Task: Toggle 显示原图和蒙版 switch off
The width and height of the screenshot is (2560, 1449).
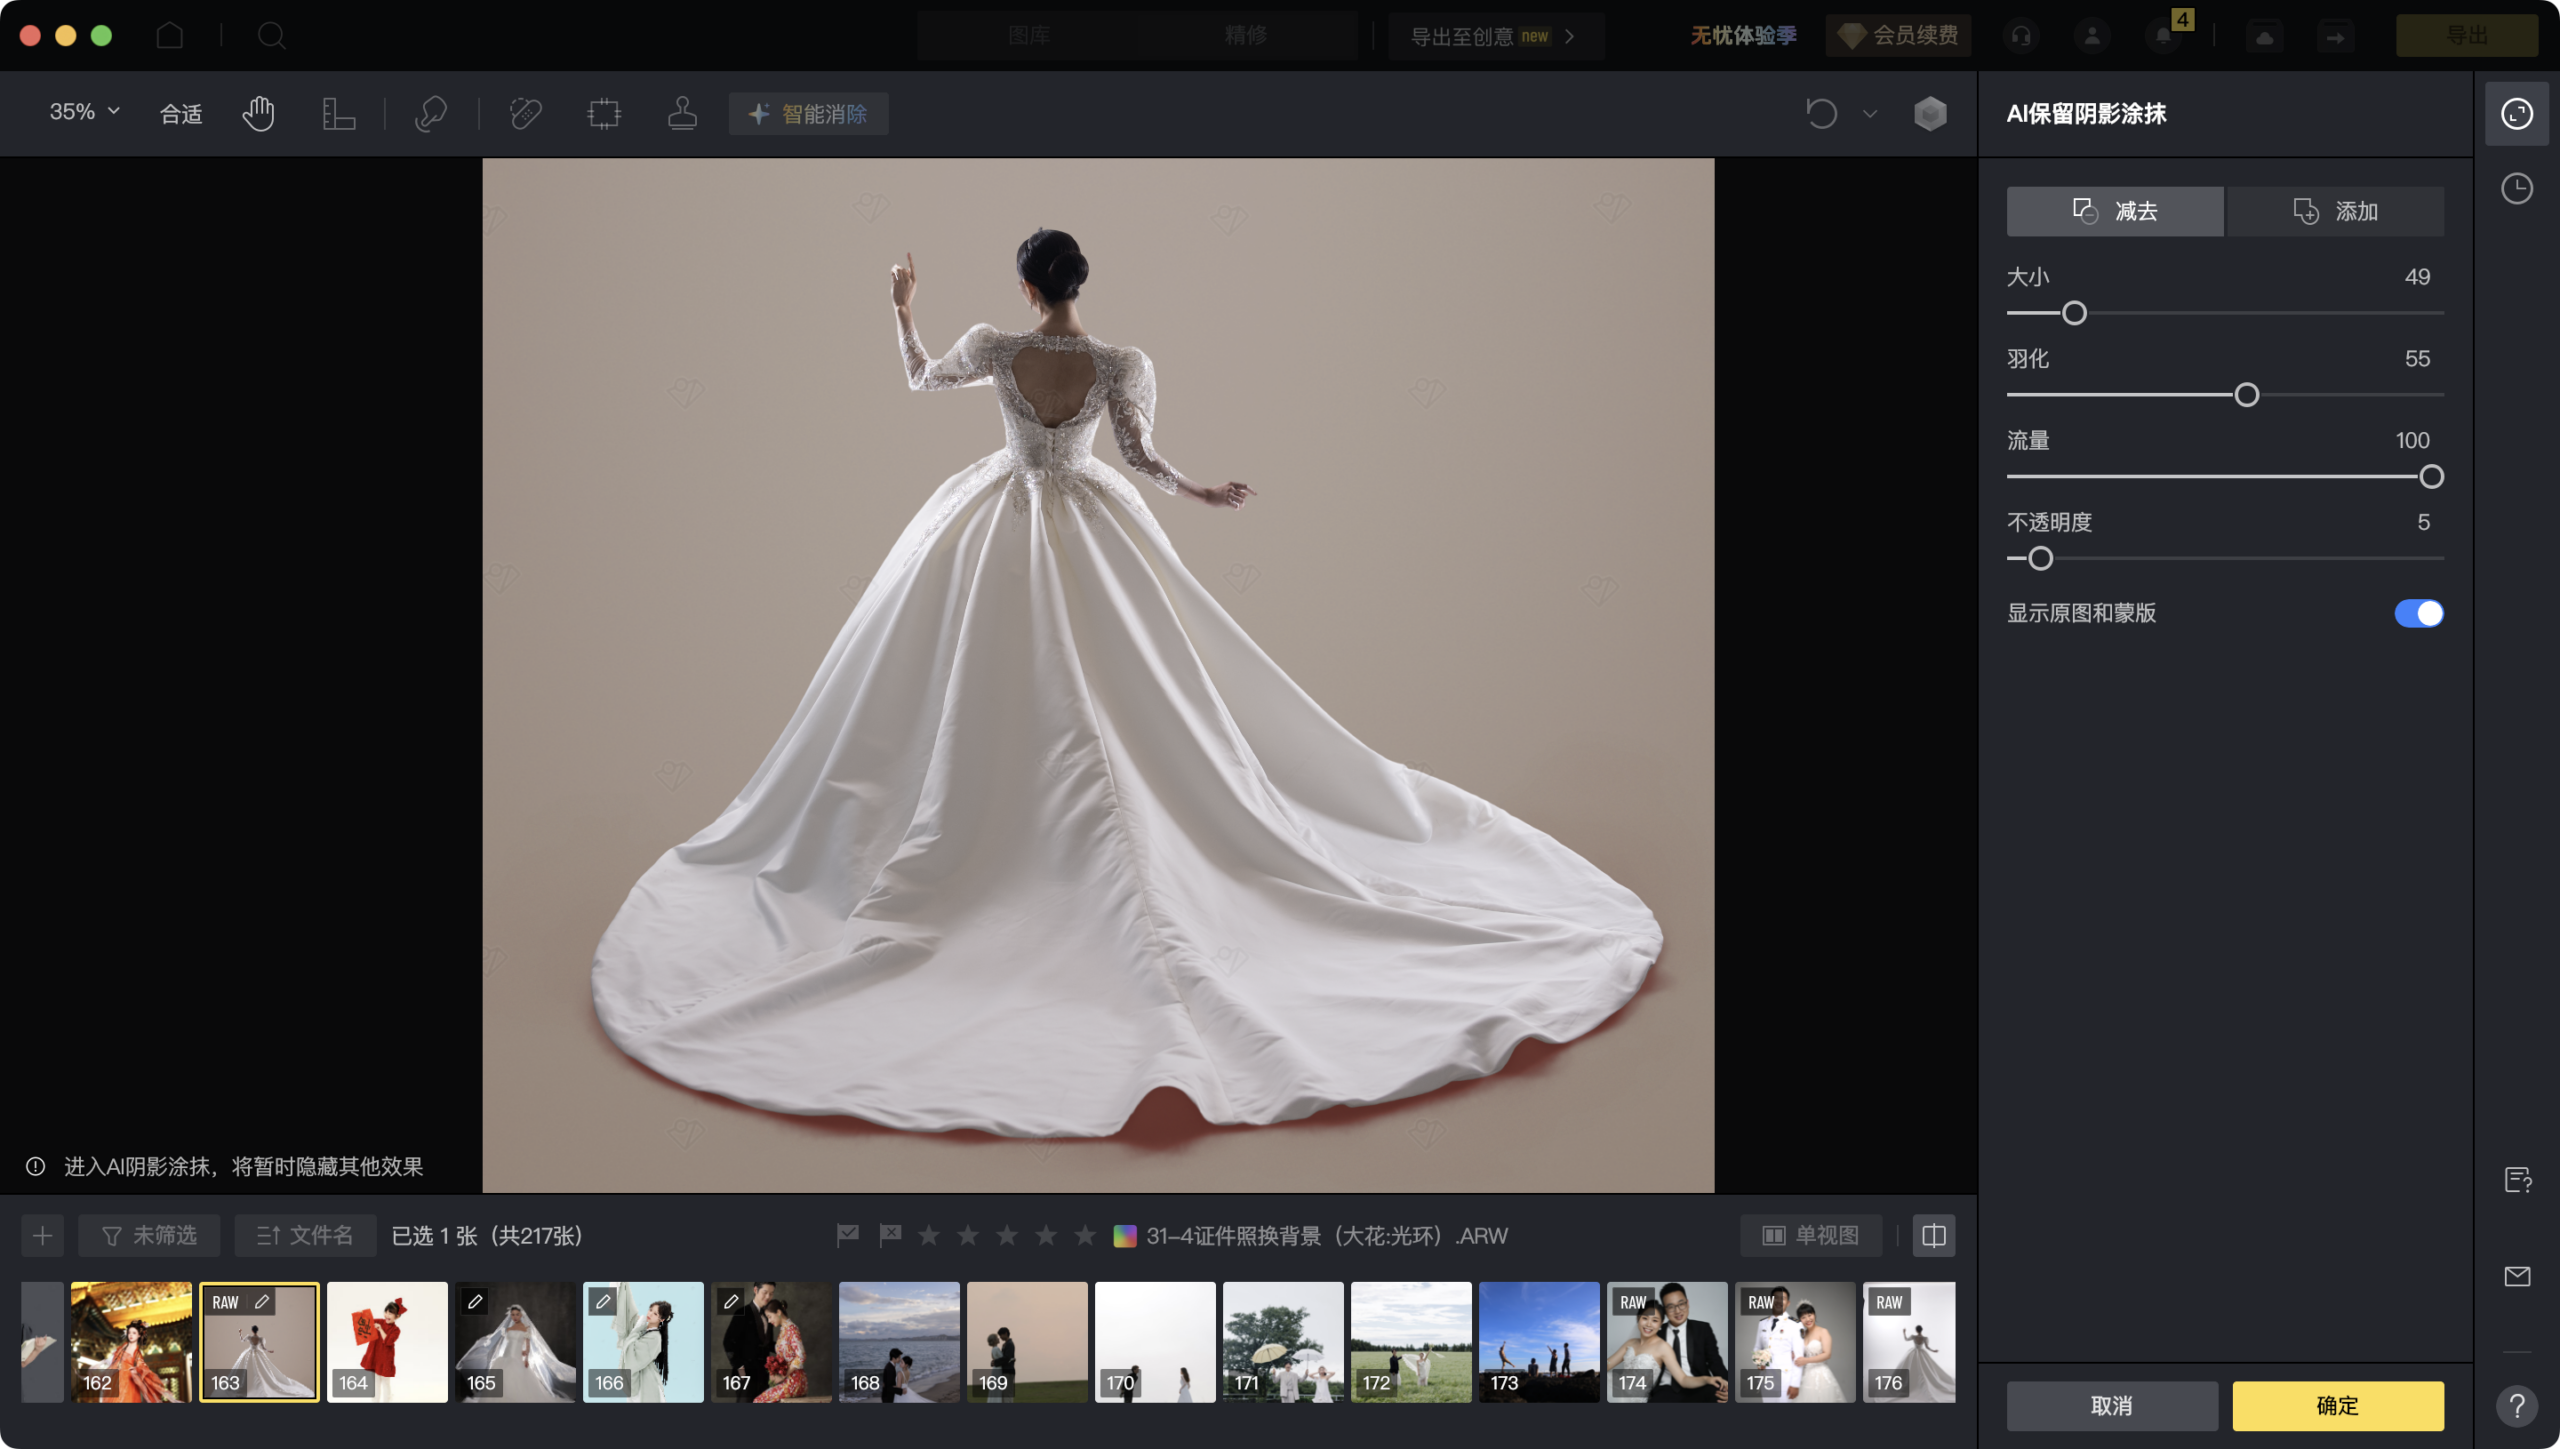Action: point(2418,613)
